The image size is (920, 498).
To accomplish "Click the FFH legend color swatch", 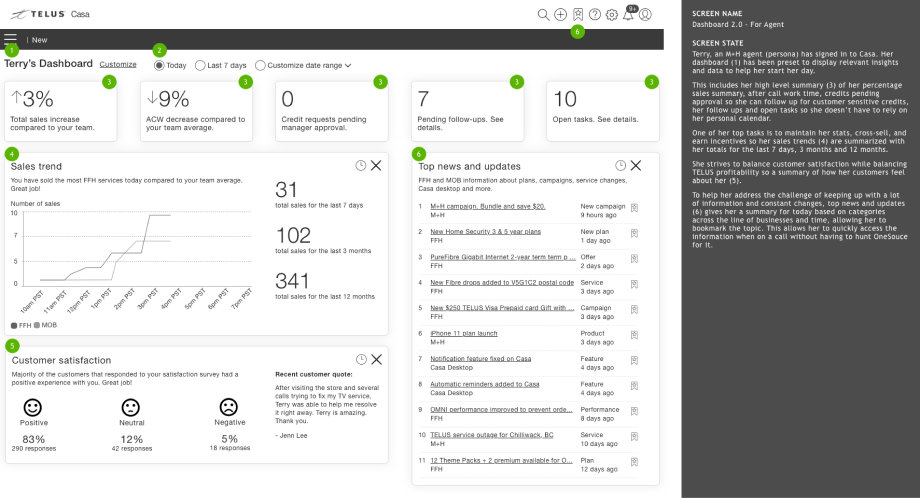I will [x=14, y=326].
